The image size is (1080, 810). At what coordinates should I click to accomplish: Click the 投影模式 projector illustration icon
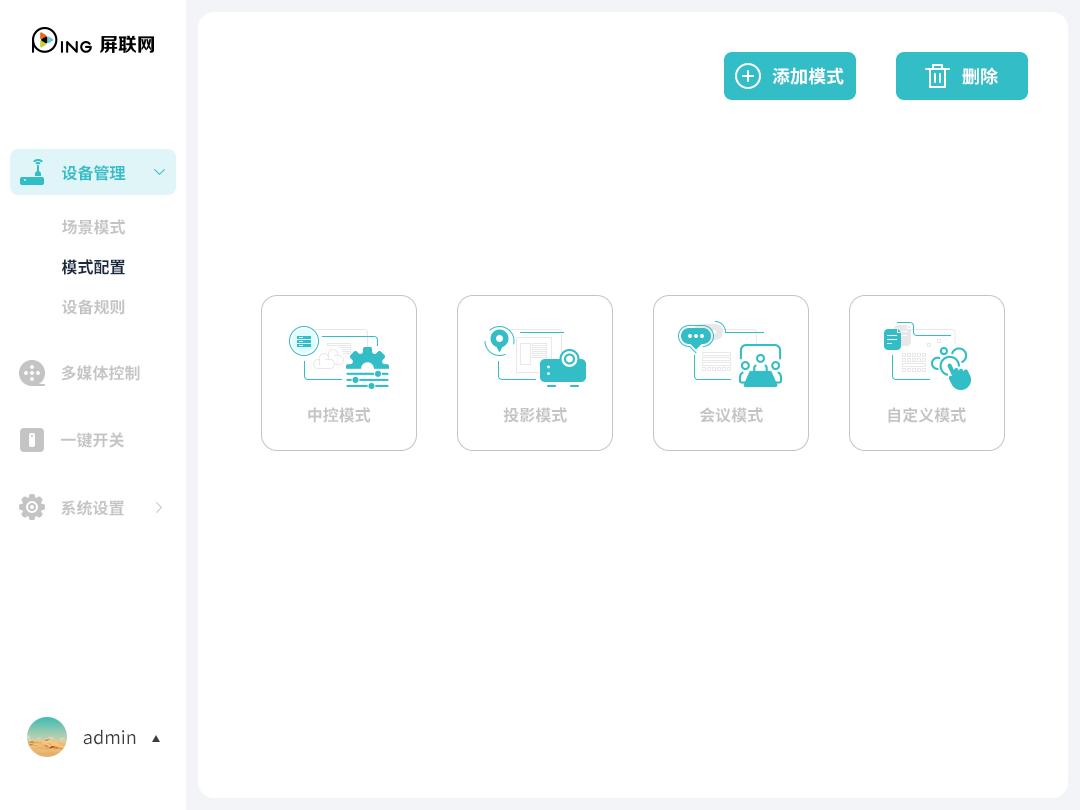pos(535,357)
